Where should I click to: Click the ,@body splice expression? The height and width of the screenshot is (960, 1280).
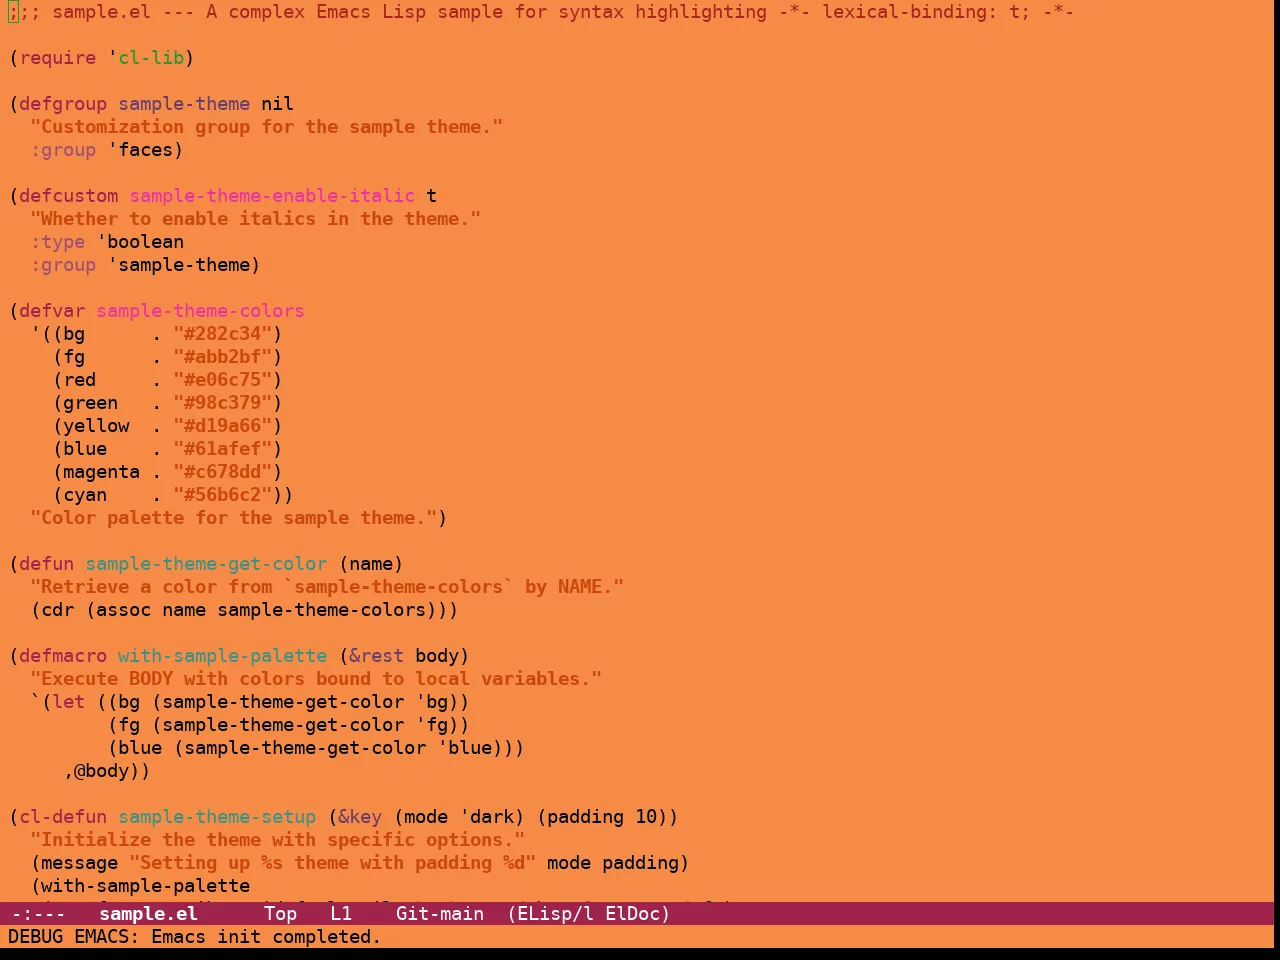tap(102, 771)
